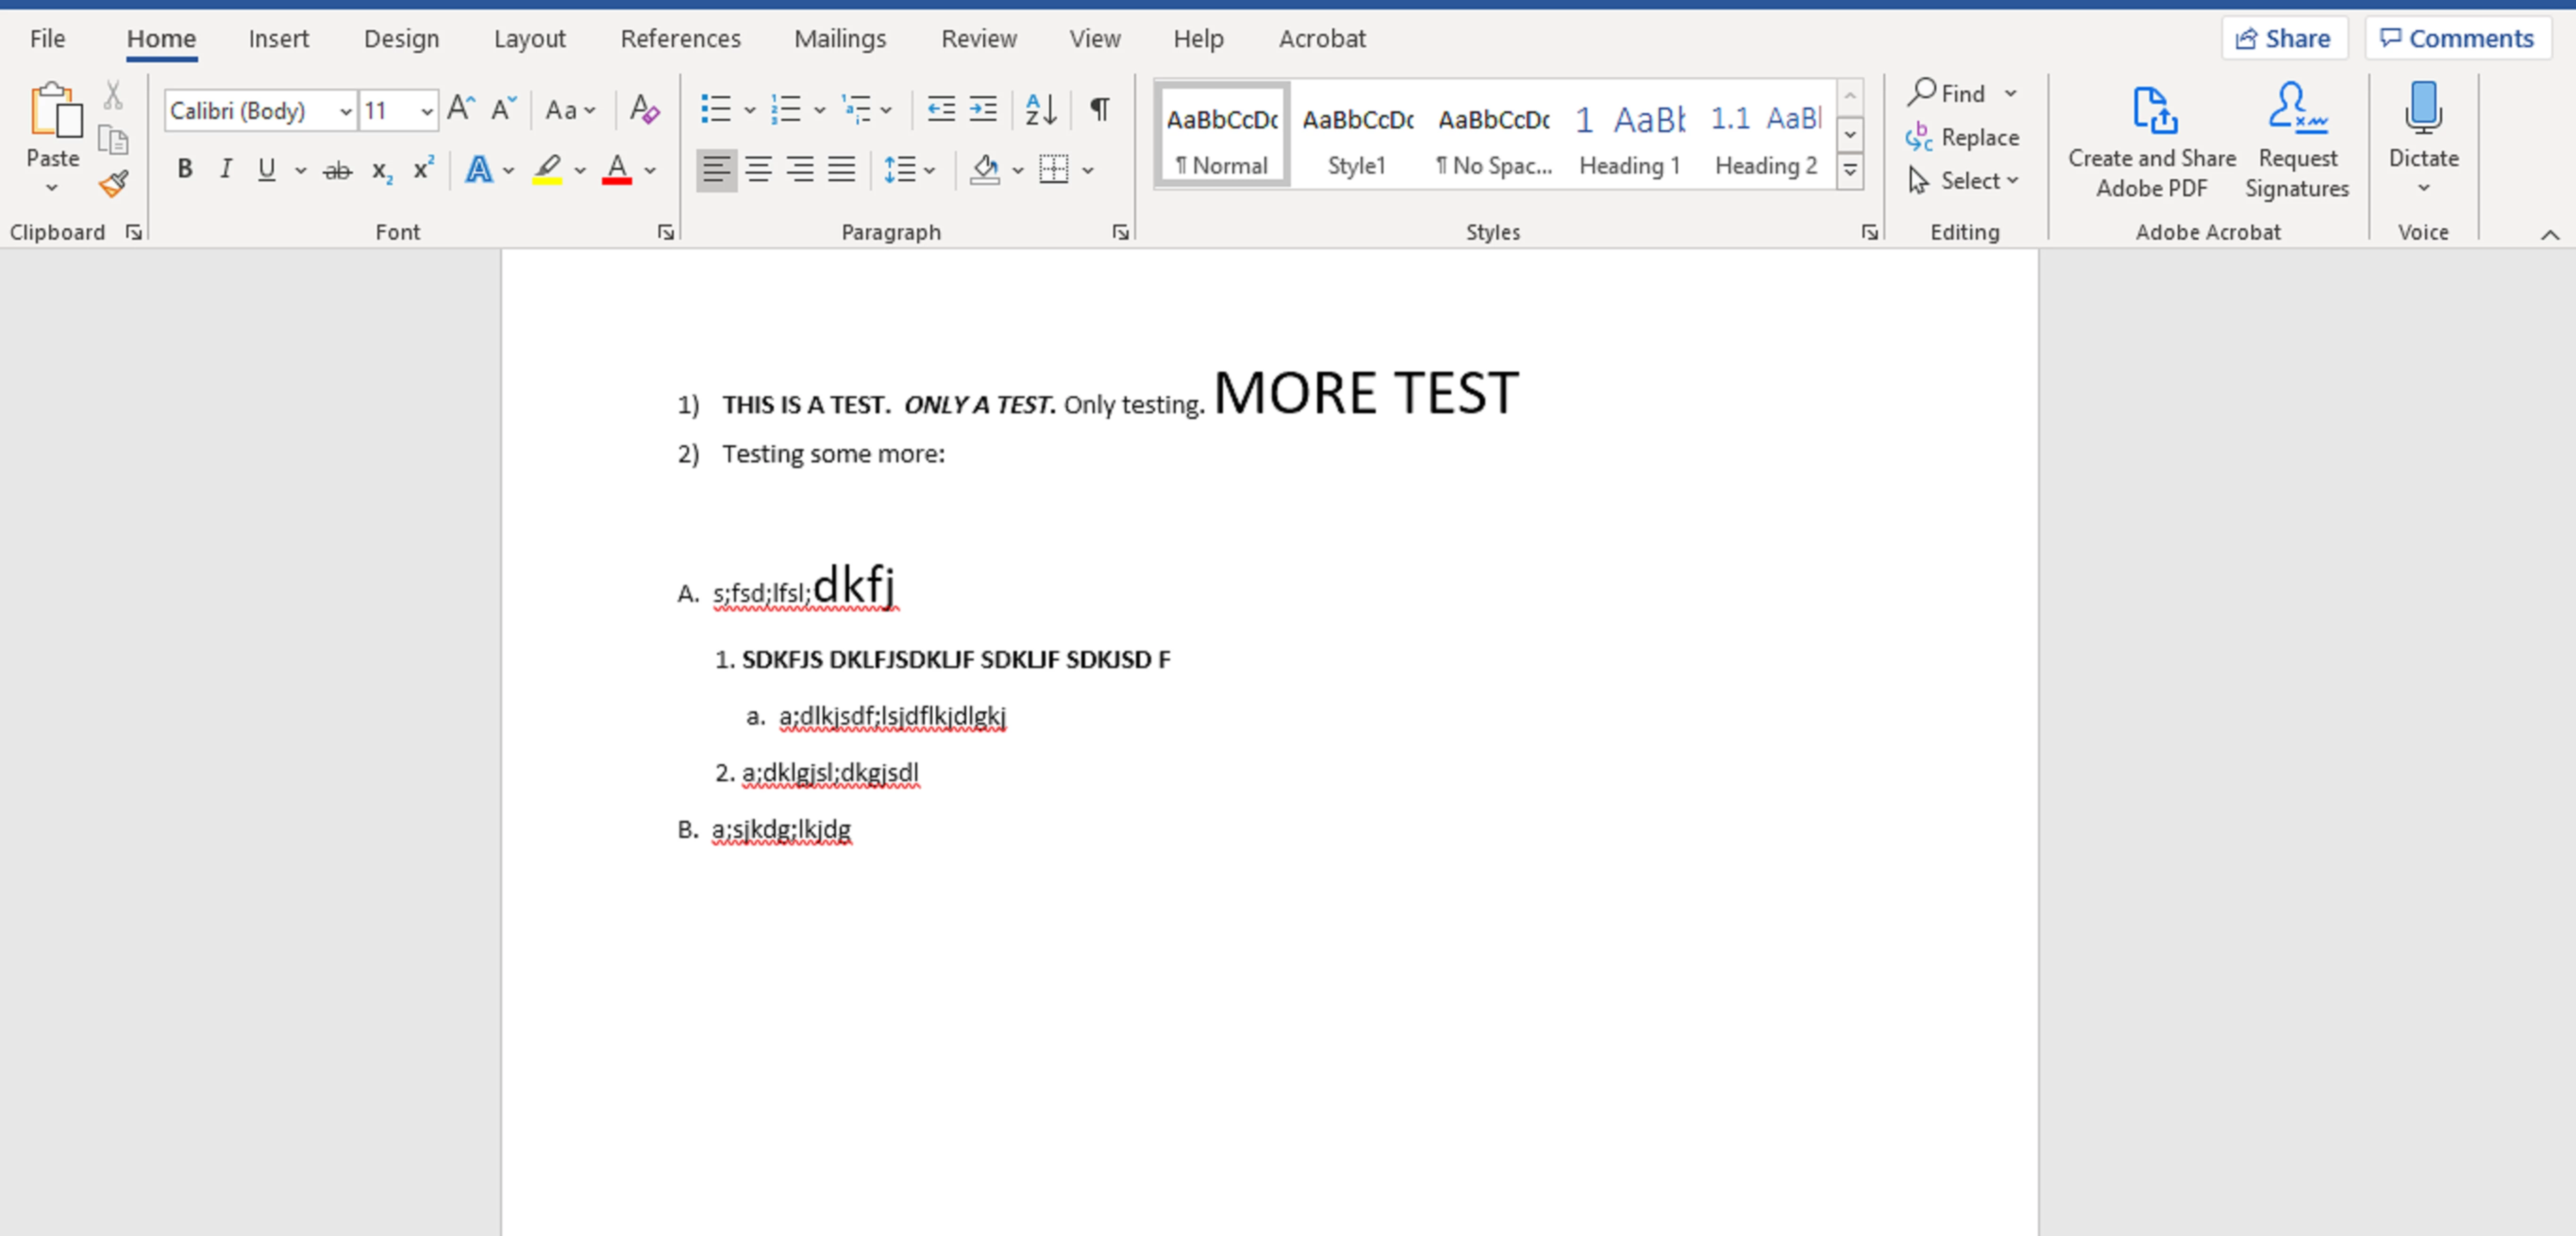Open the font size dropdown

click(427, 111)
